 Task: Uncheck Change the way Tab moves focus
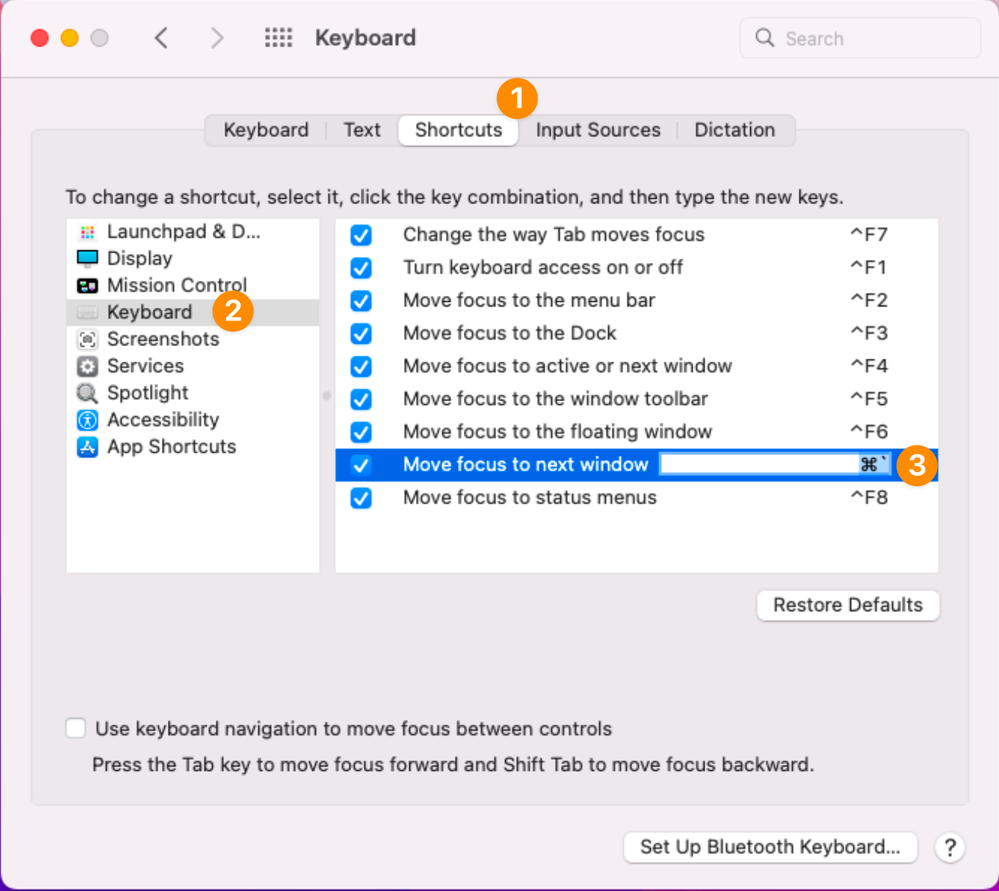click(x=361, y=235)
